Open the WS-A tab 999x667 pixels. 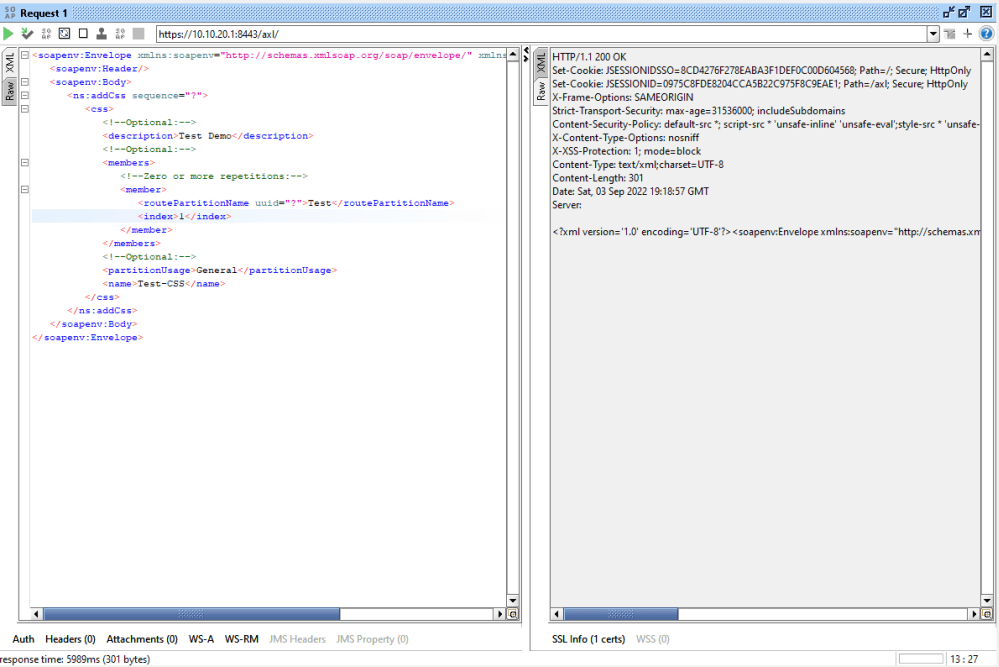tap(201, 639)
